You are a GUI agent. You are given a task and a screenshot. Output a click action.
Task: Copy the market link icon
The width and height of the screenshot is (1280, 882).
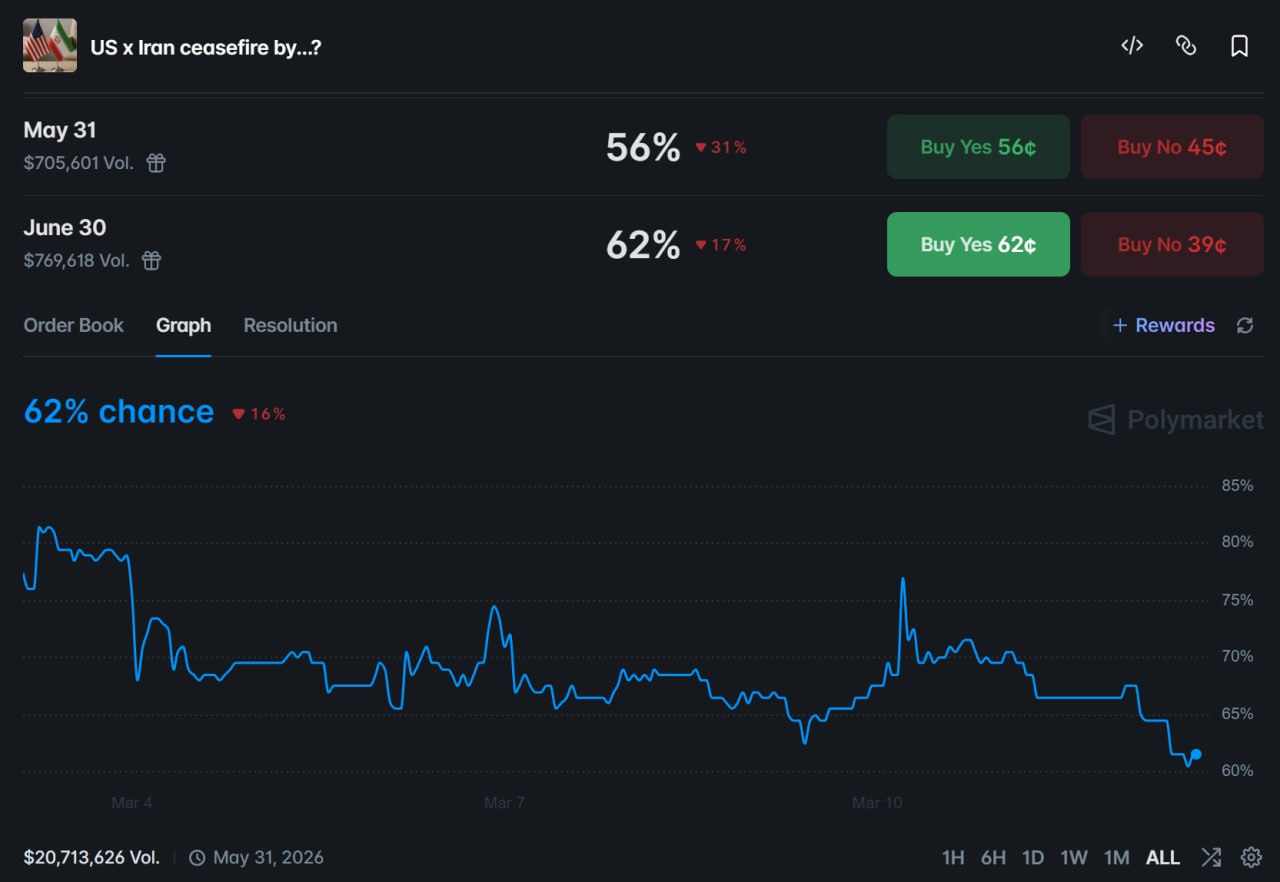coord(1186,46)
